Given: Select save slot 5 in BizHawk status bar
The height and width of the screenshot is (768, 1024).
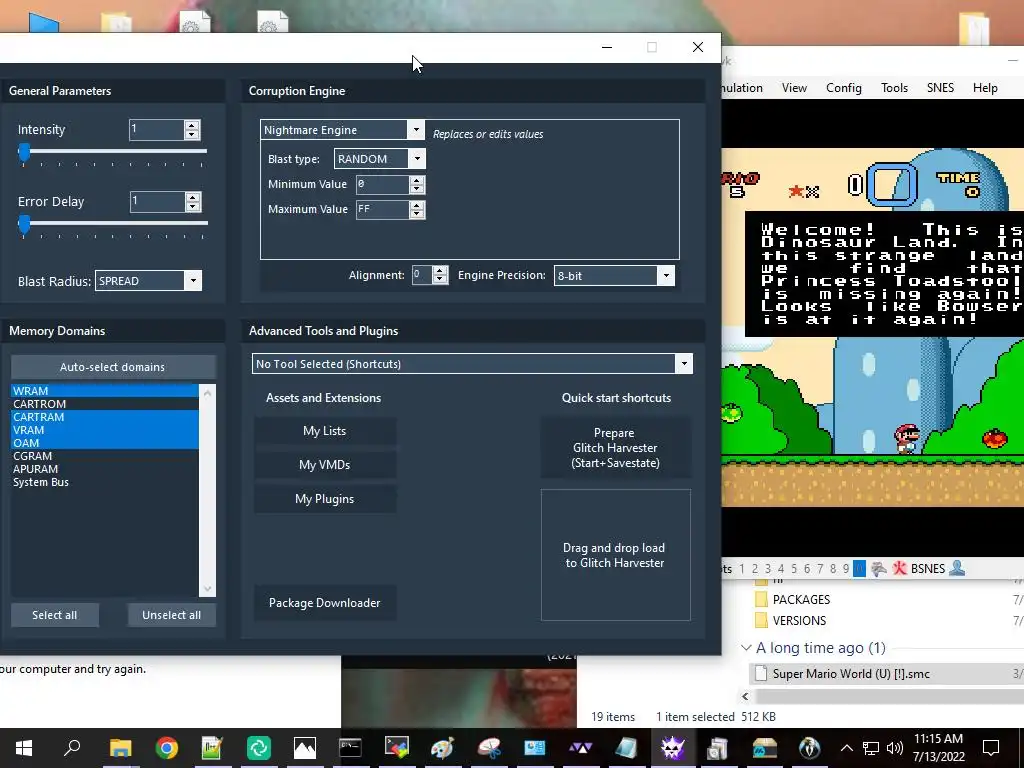Looking at the screenshot, I should [794, 569].
